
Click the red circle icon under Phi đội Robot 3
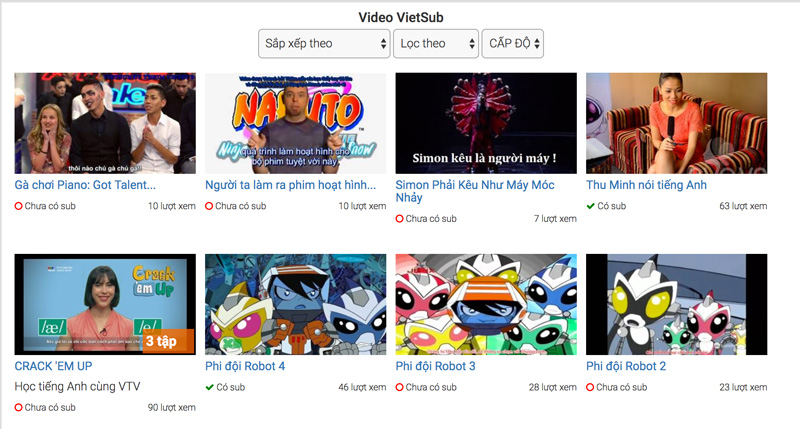pyautogui.click(x=399, y=387)
